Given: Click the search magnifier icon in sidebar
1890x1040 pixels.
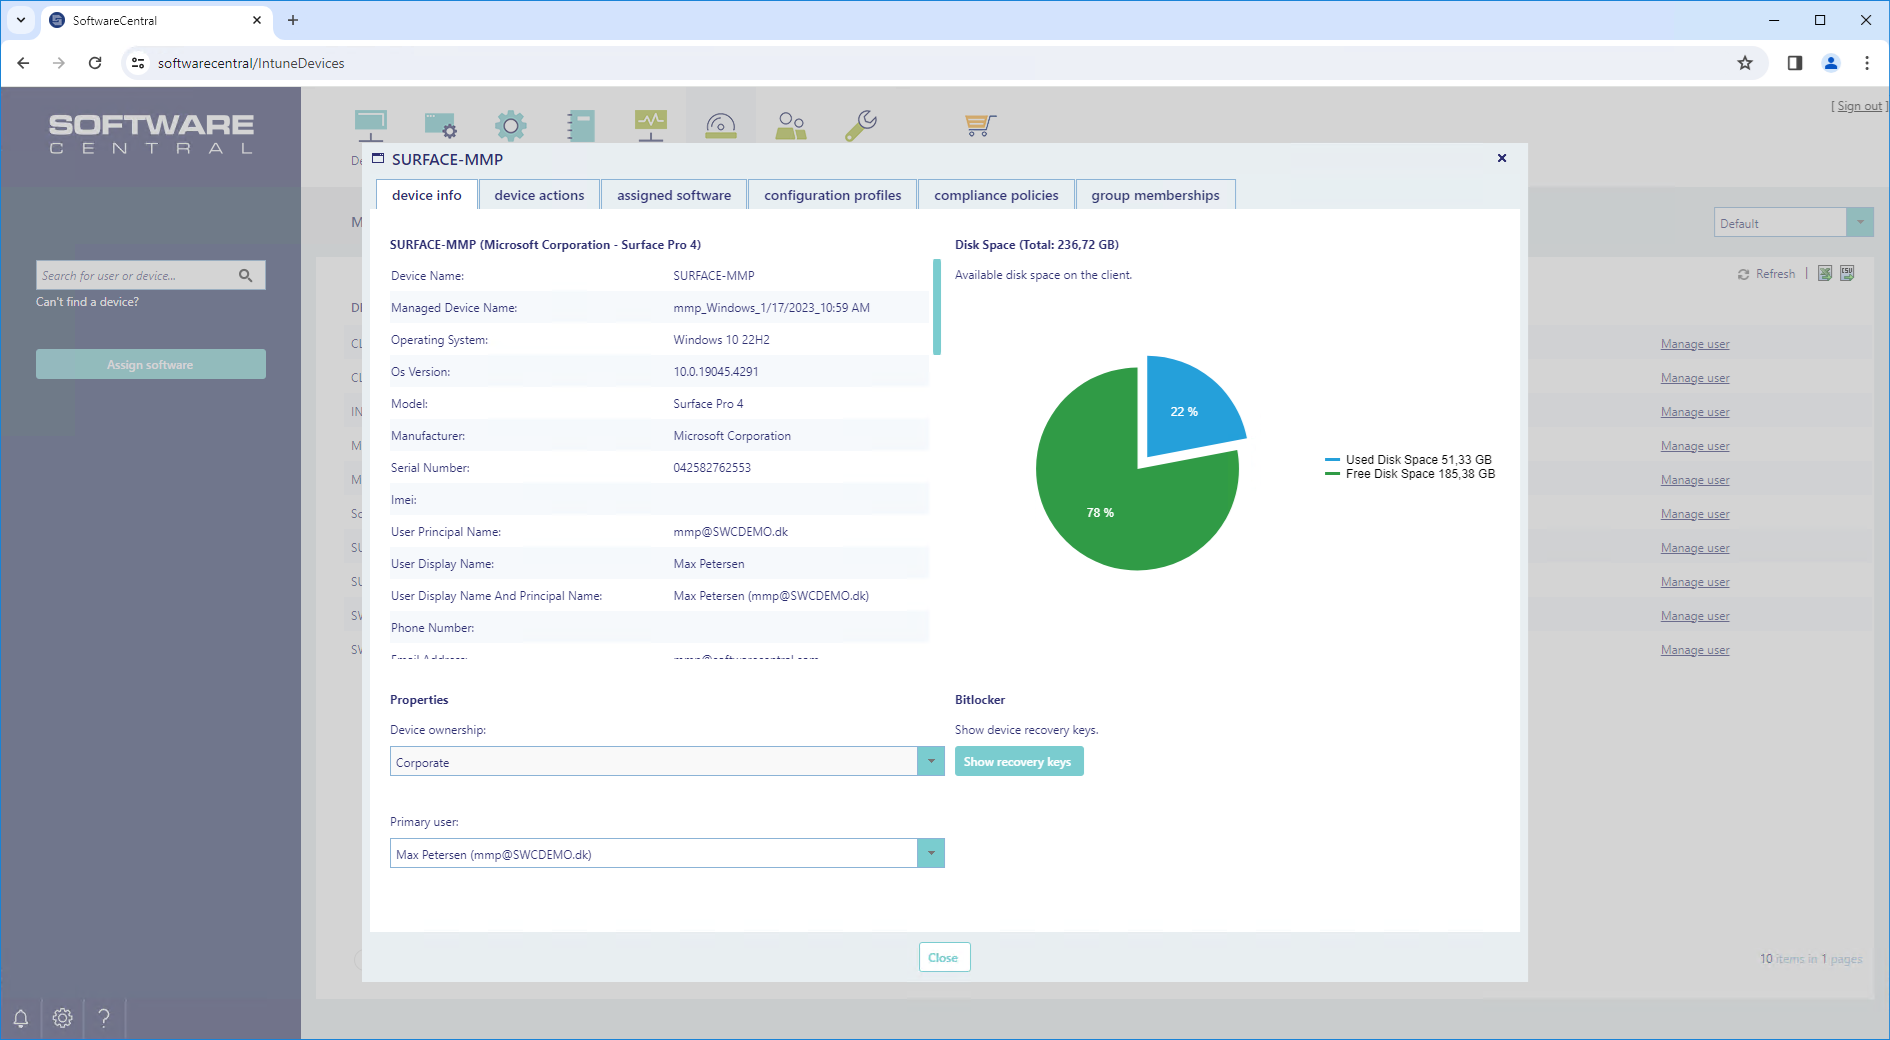Looking at the screenshot, I should (246, 276).
